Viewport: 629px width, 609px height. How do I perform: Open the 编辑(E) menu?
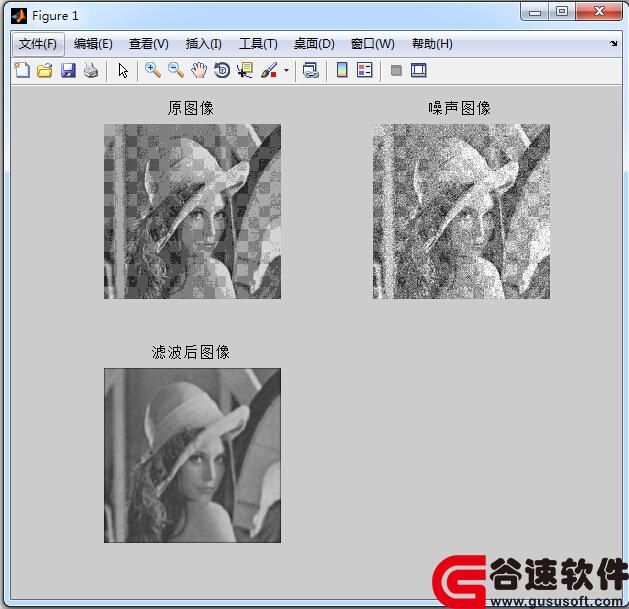click(93, 44)
